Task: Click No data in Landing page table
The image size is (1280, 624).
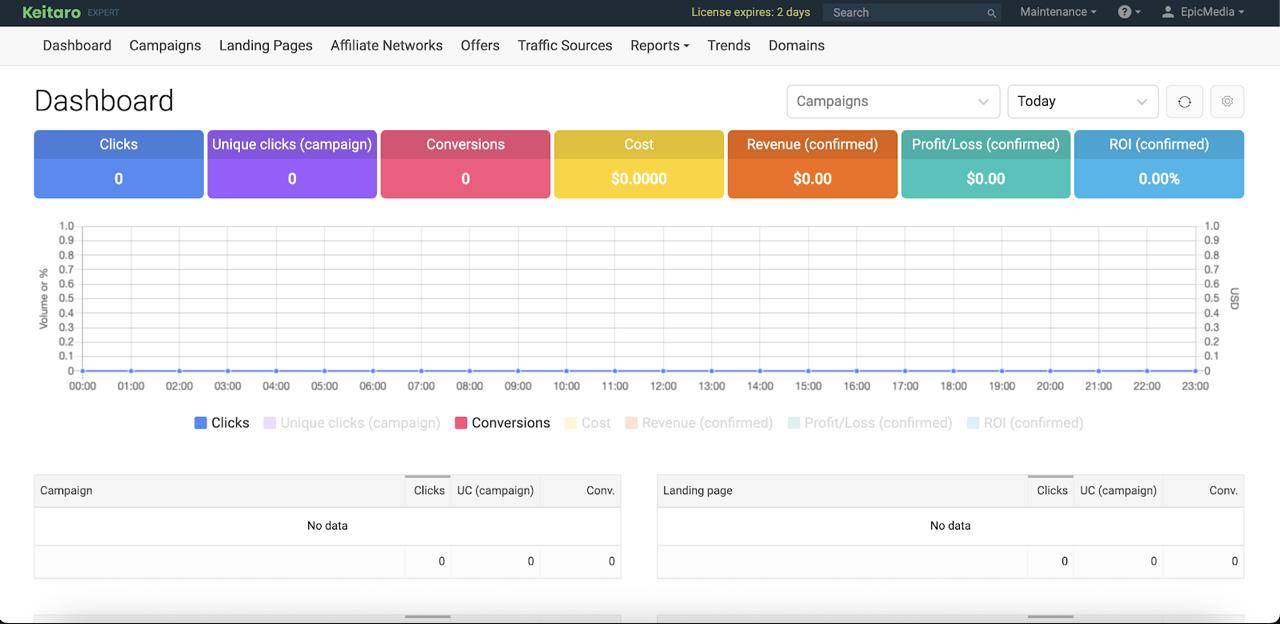Action: [950, 526]
